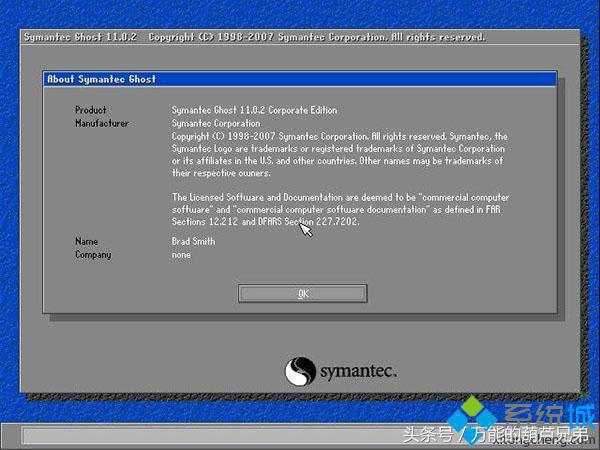Image resolution: width=600 pixels, height=450 pixels.
Task: Click the 'DFARS Section 227.7202' line
Action: (308, 222)
